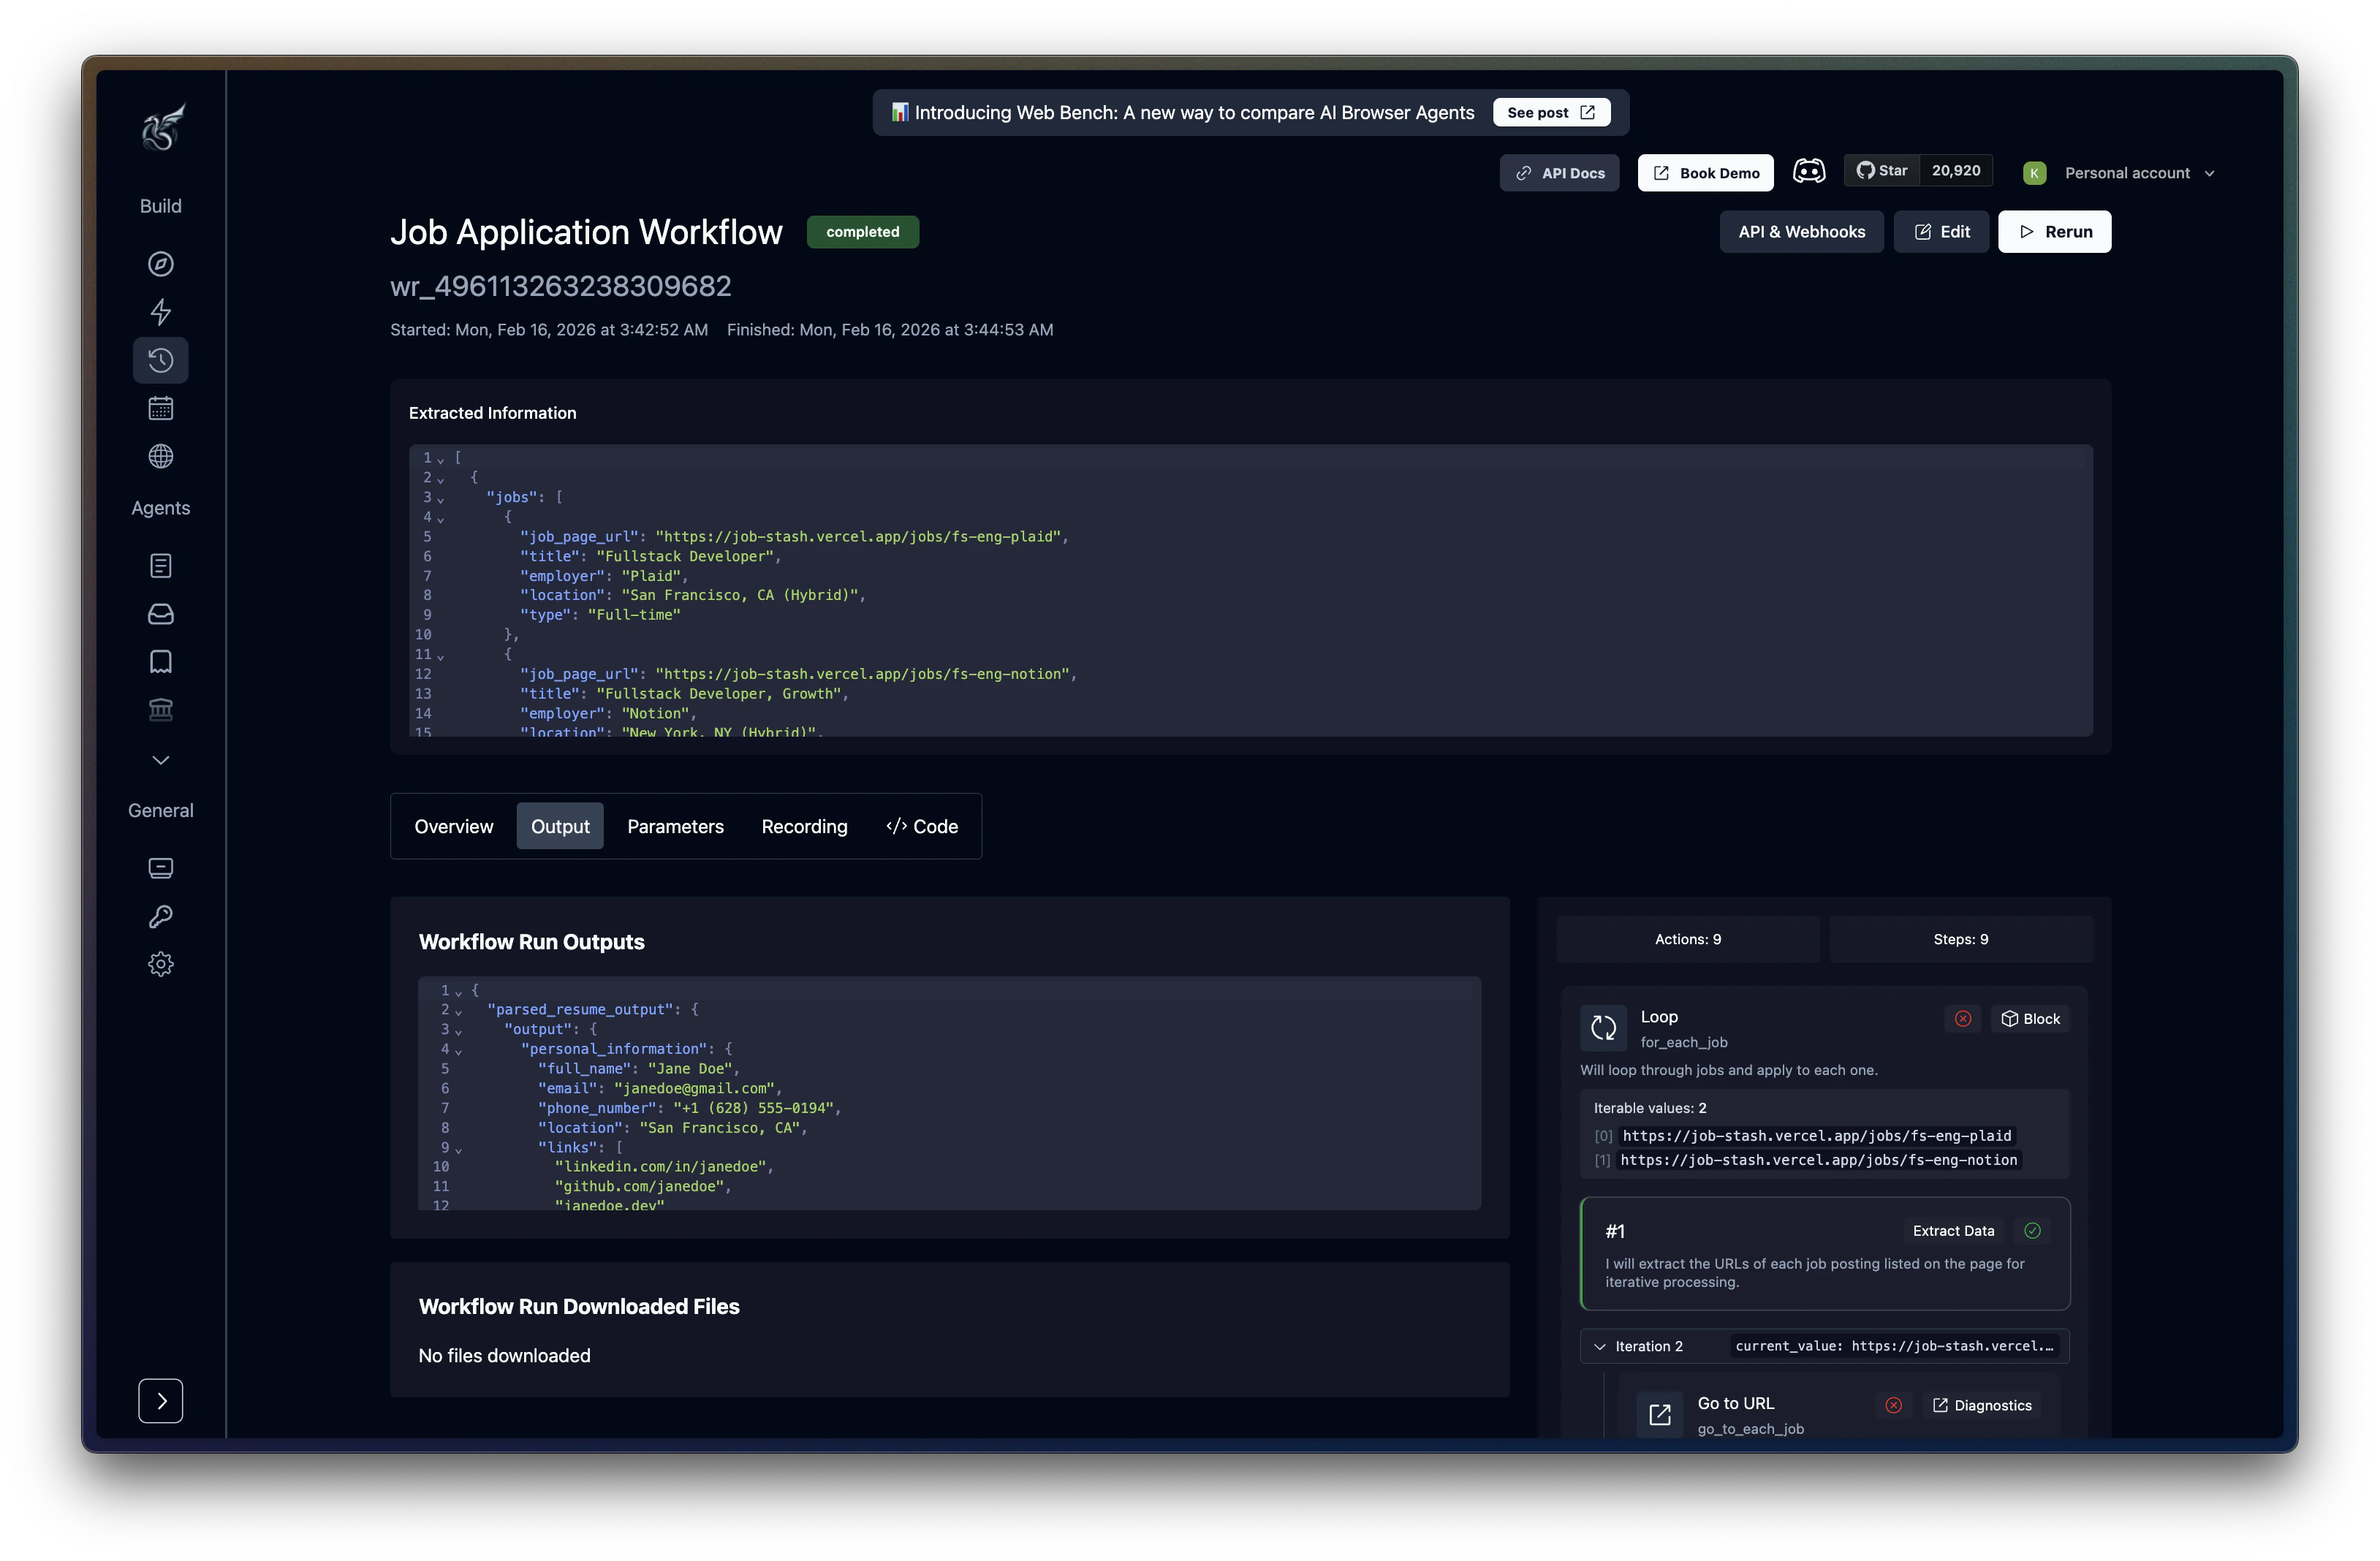Open the Steps: 9 tab

1961,939
